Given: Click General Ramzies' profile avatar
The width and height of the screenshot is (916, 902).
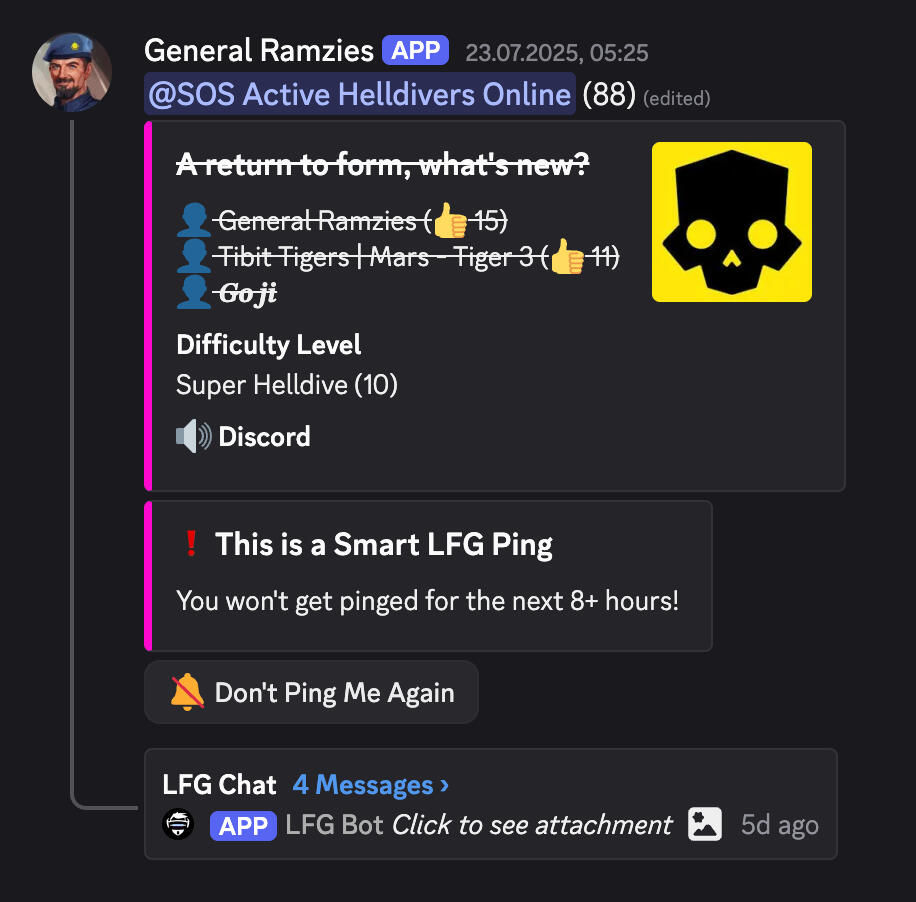Looking at the screenshot, I should [x=72, y=72].
